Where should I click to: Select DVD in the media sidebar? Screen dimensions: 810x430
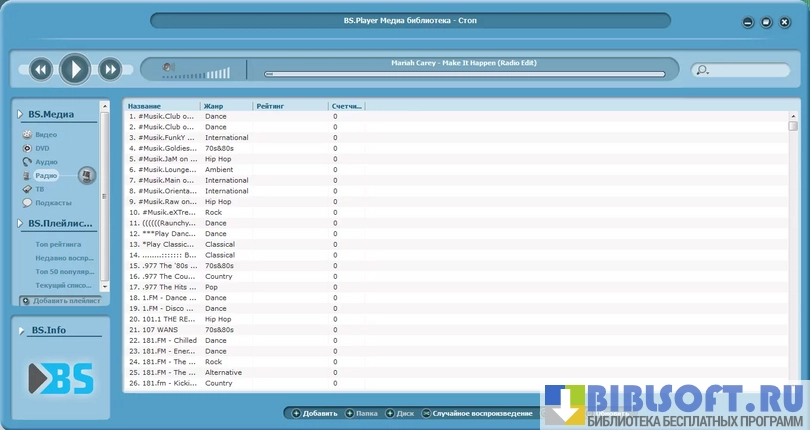(42, 148)
